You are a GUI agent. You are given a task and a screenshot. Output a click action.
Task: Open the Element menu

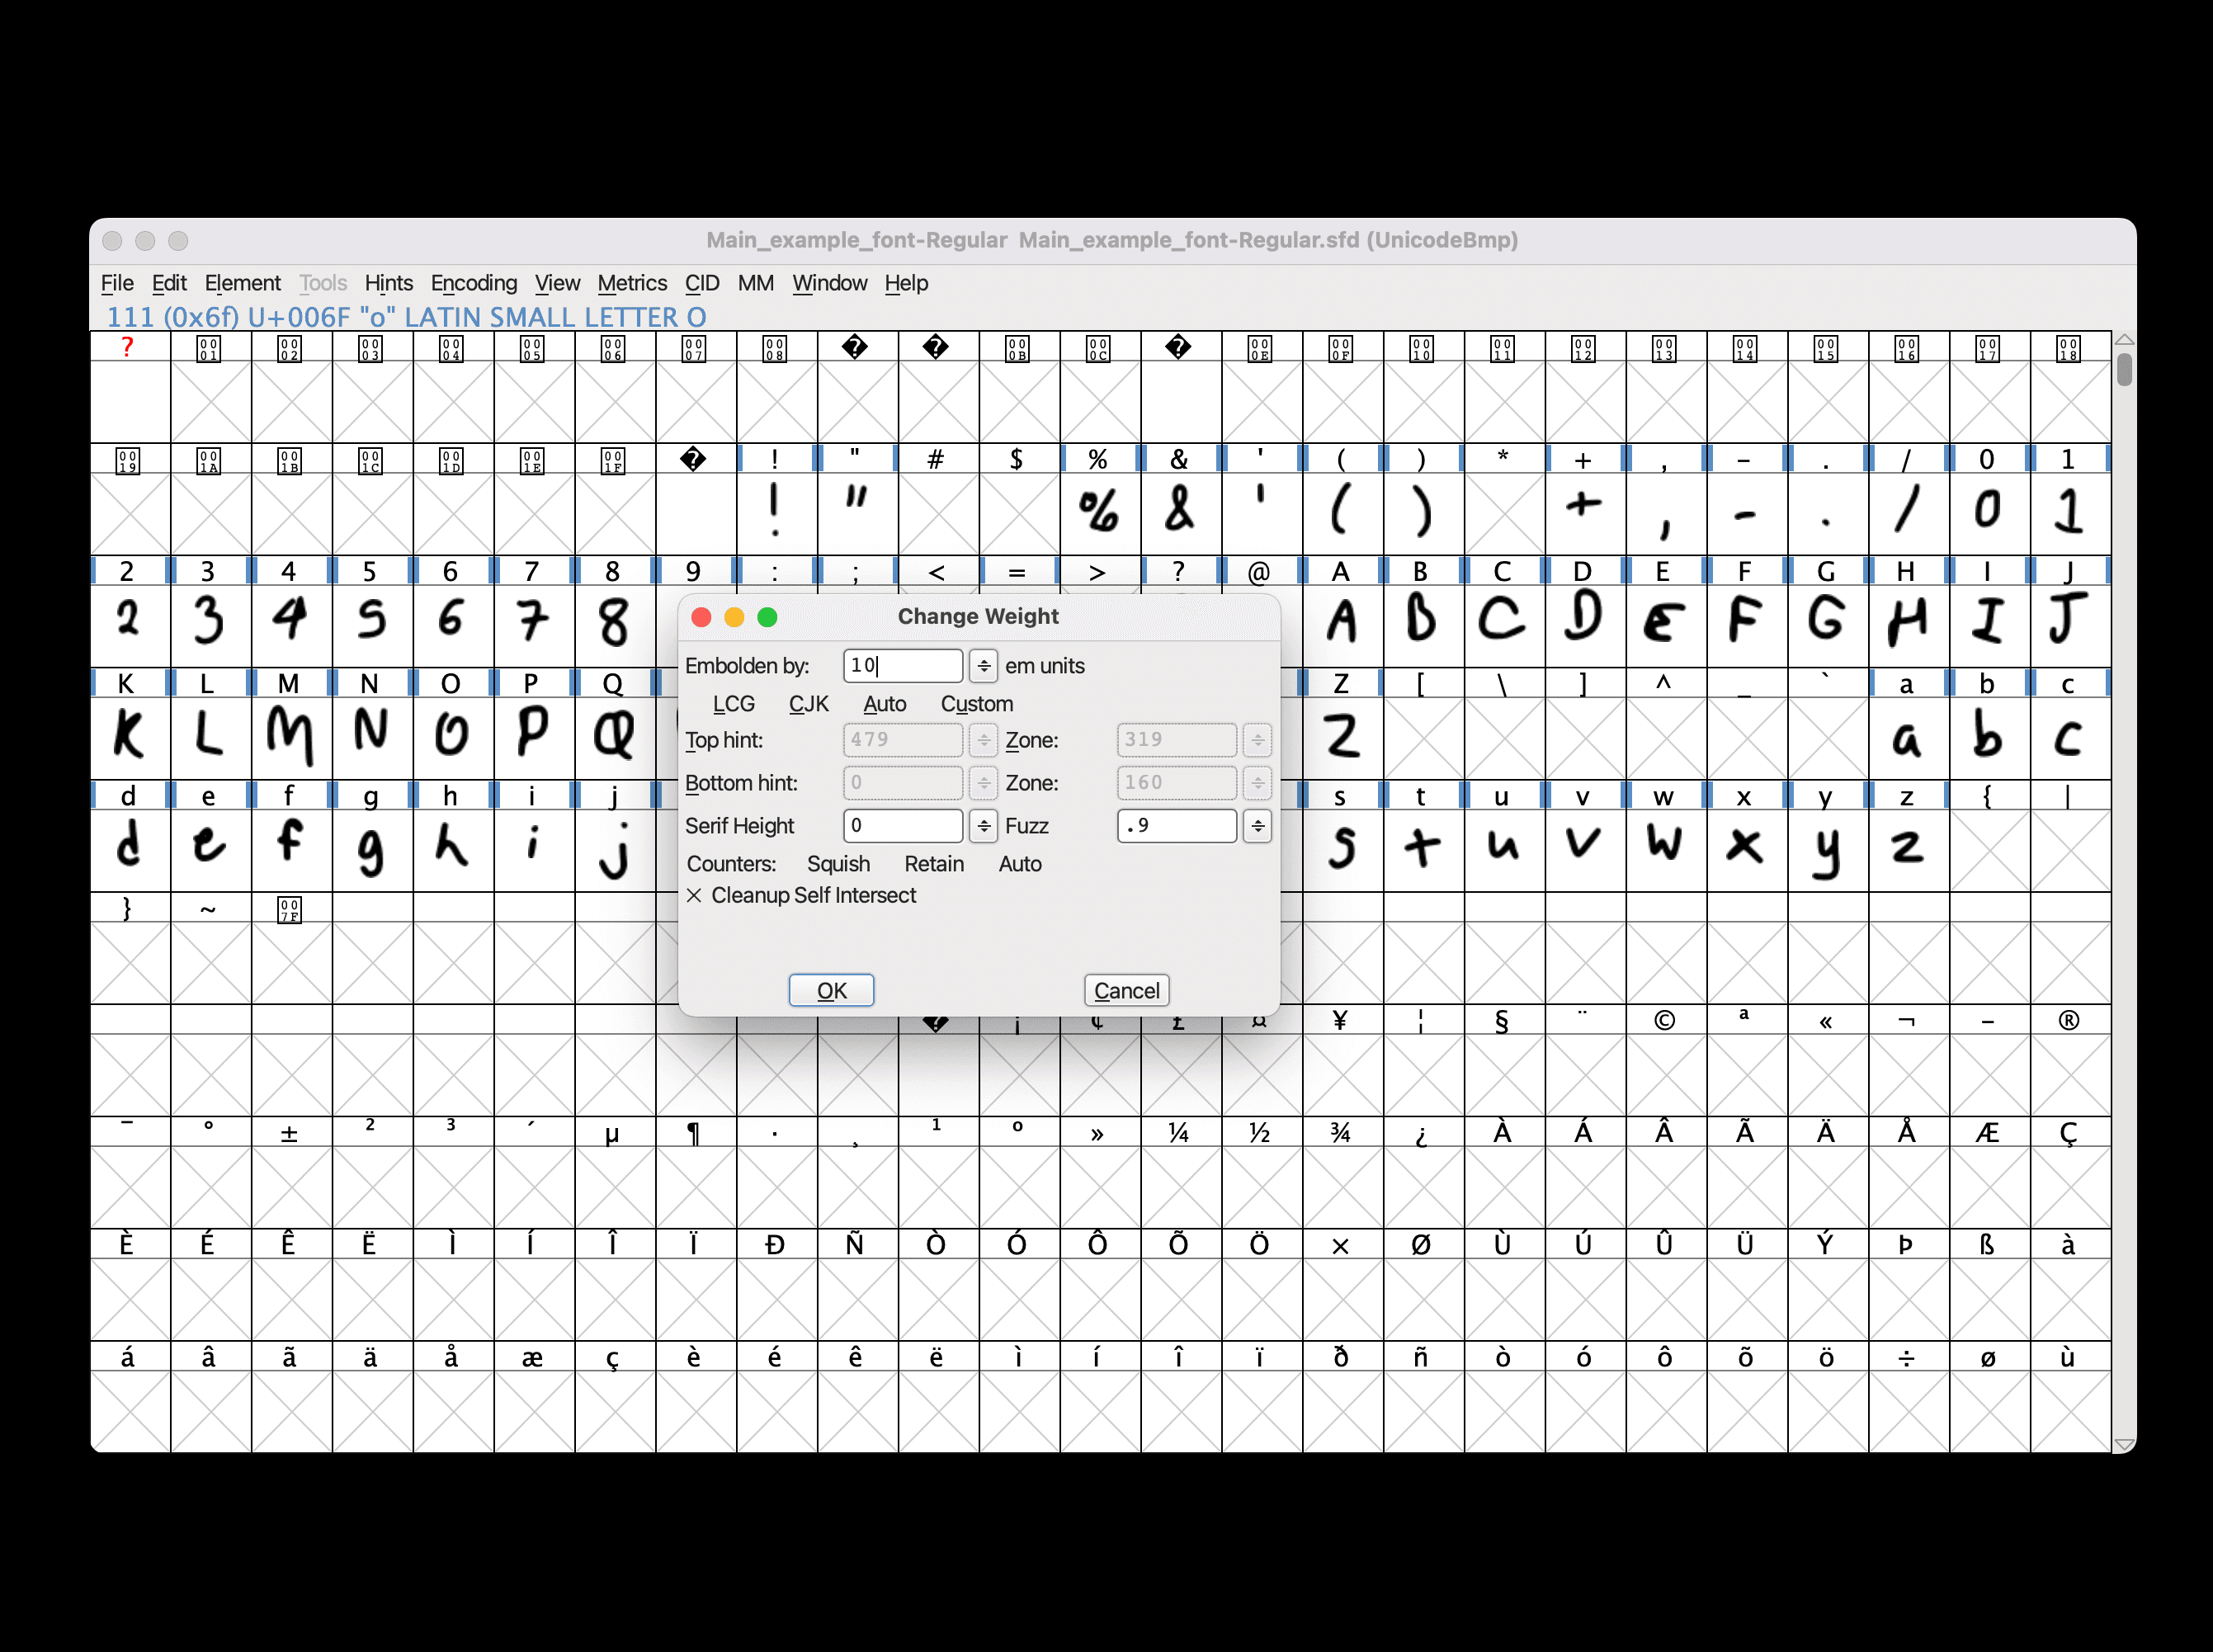coord(242,283)
